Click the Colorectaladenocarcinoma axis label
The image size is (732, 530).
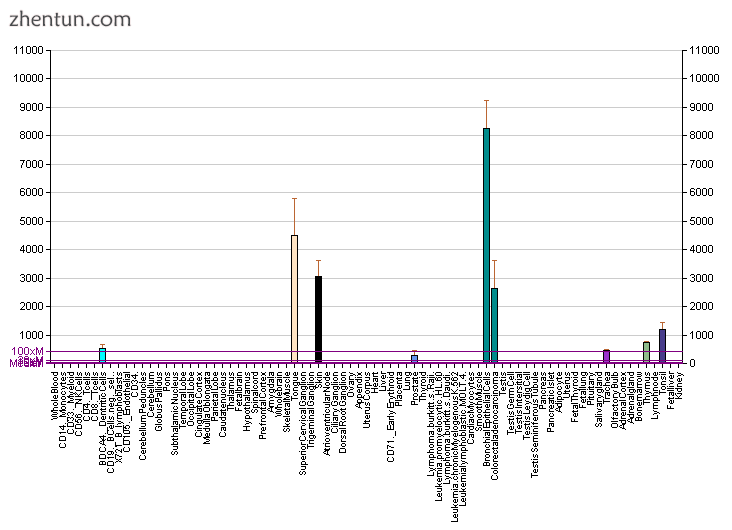point(494,426)
